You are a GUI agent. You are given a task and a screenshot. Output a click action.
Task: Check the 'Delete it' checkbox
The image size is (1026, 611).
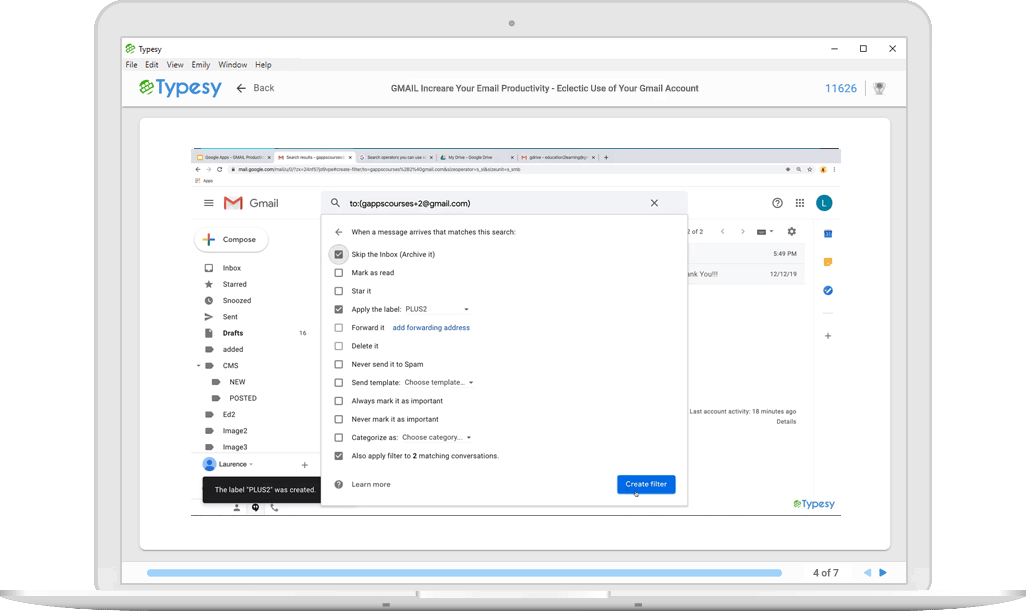click(338, 346)
